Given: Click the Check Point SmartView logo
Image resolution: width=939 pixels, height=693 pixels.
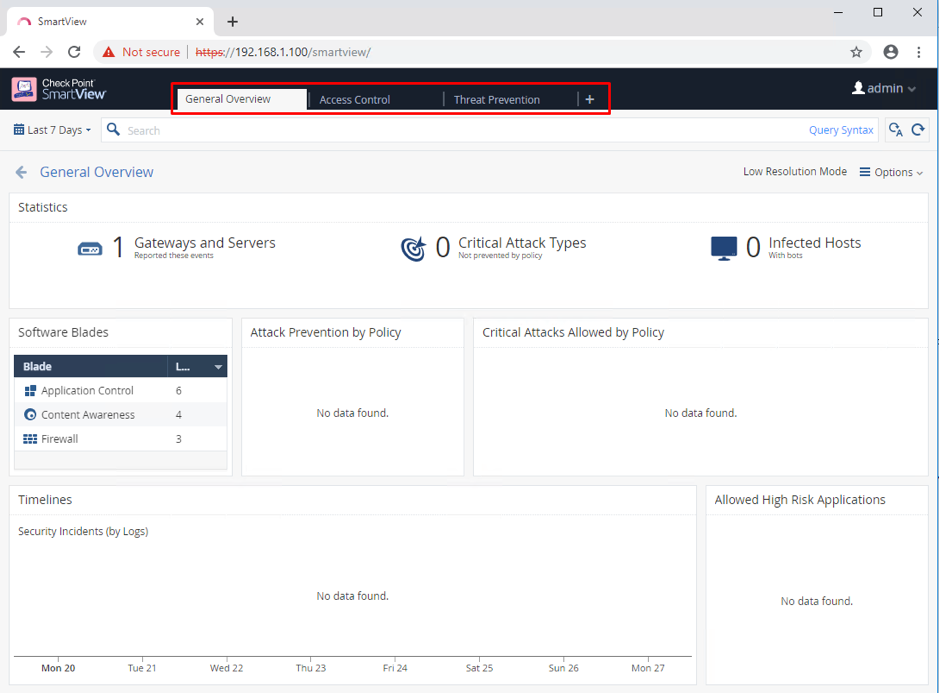Looking at the screenshot, I should [x=59, y=89].
